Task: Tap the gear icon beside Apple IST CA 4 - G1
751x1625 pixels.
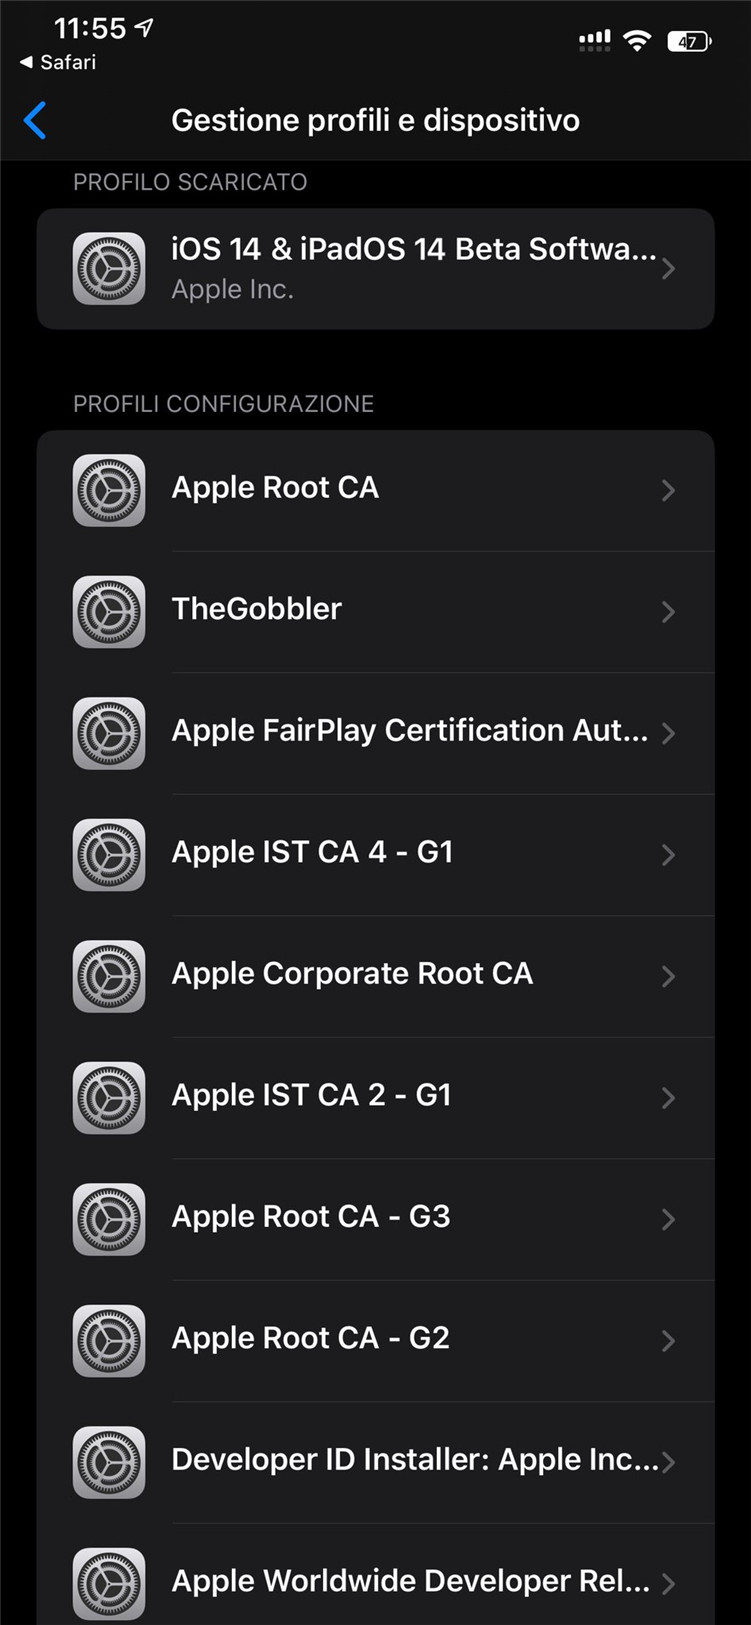Action: coord(109,854)
